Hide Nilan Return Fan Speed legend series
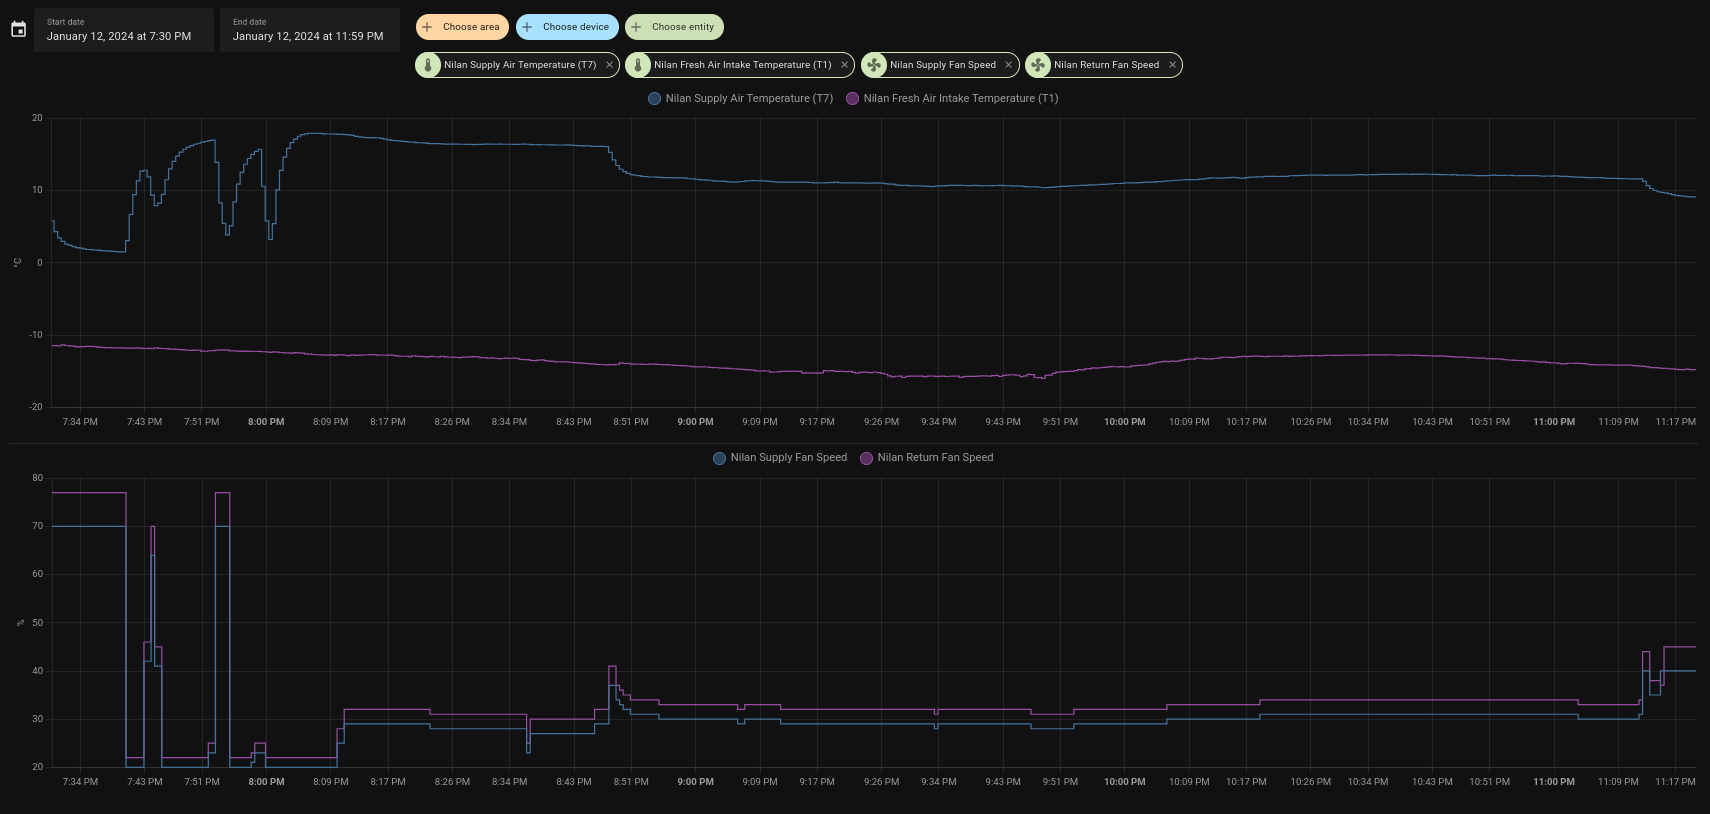This screenshot has width=1710, height=814. (927, 458)
